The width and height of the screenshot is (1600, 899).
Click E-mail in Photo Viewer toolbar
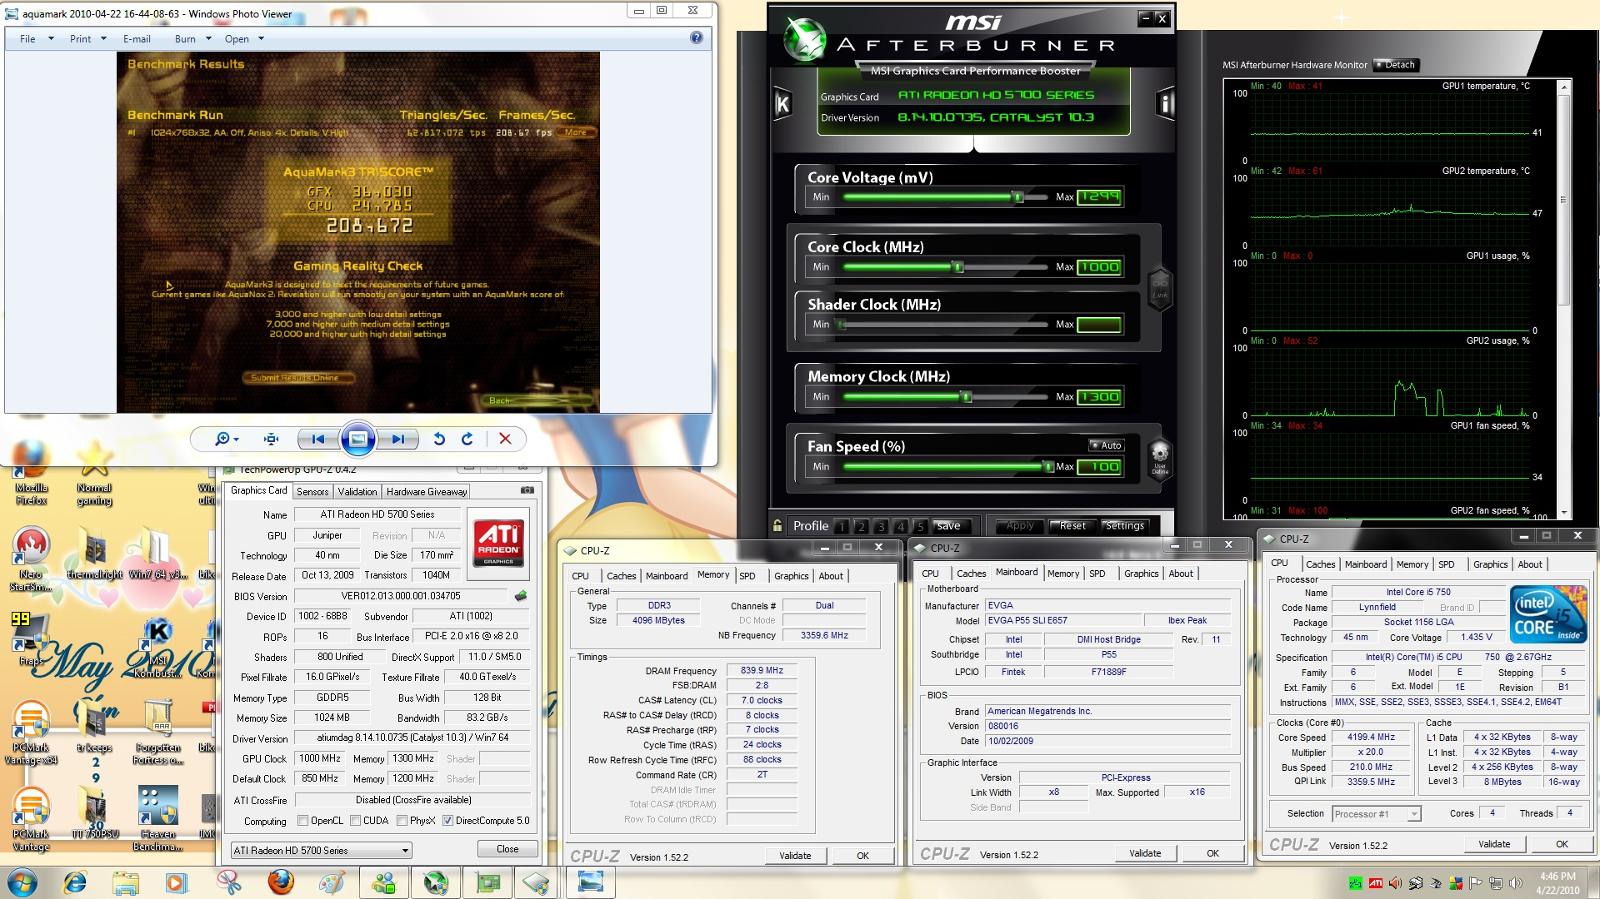pos(137,39)
